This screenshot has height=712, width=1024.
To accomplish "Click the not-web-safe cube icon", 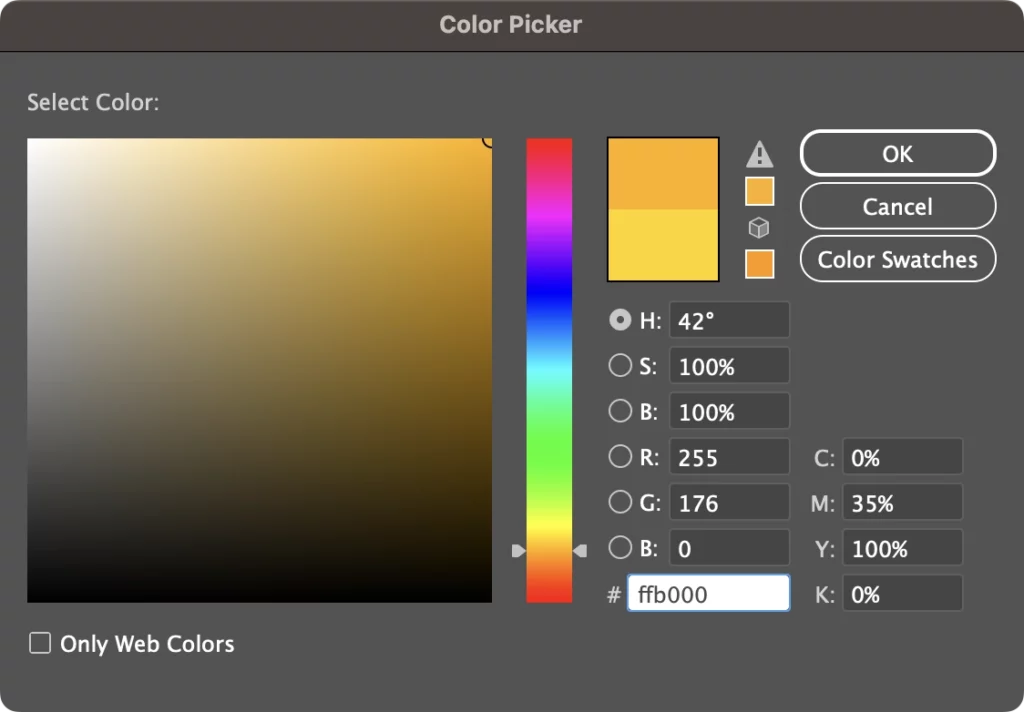I will 760,227.
